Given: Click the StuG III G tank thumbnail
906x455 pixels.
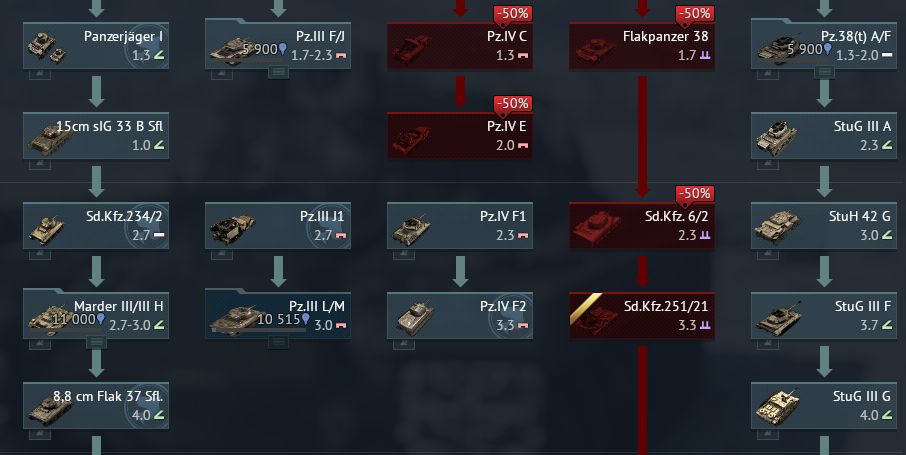Looking at the screenshot, I should (x=777, y=407).
